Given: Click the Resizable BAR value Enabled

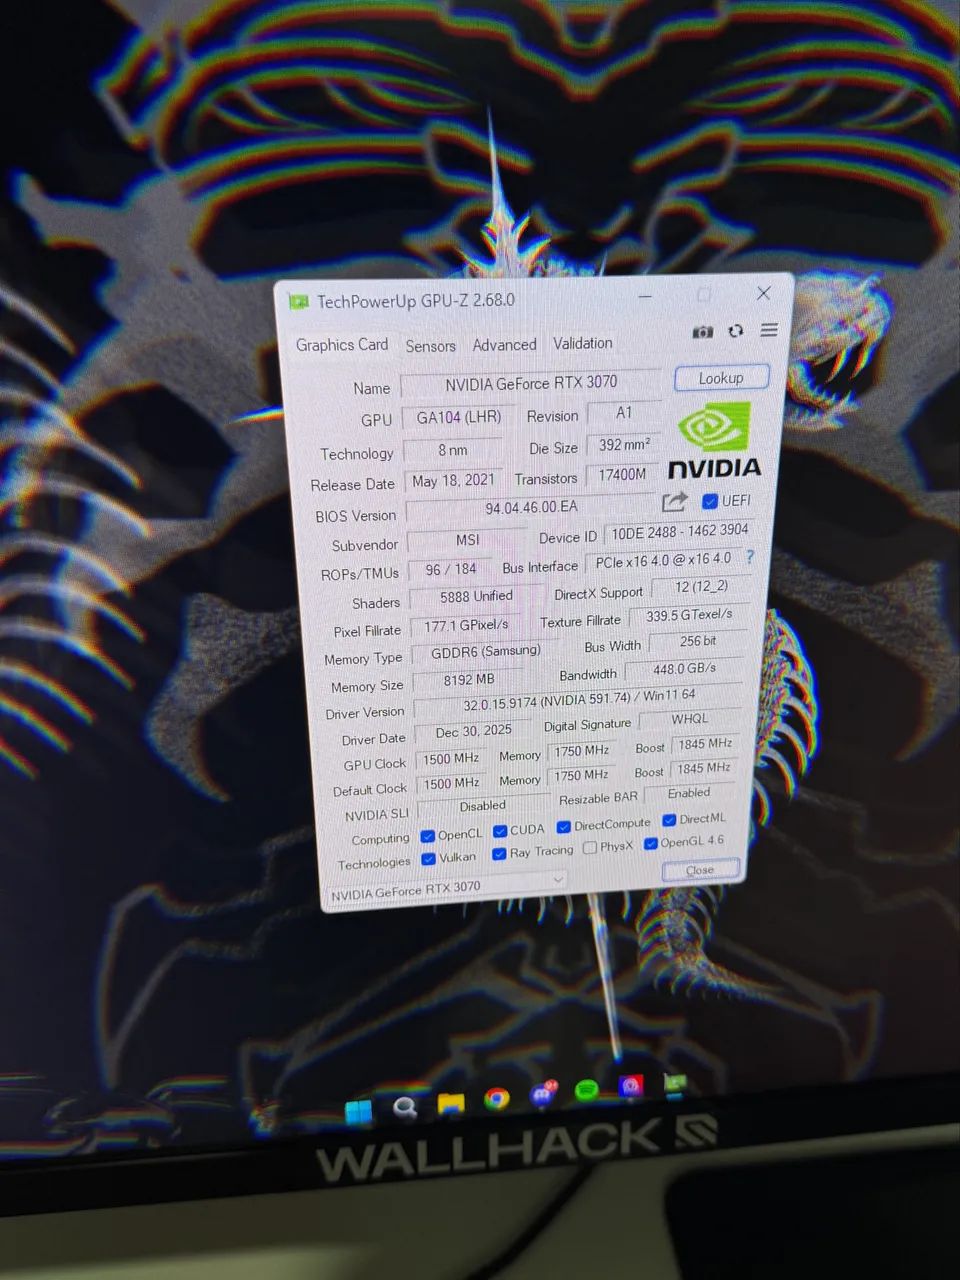Looking at the screenshot, I should [x=689, y=793].
